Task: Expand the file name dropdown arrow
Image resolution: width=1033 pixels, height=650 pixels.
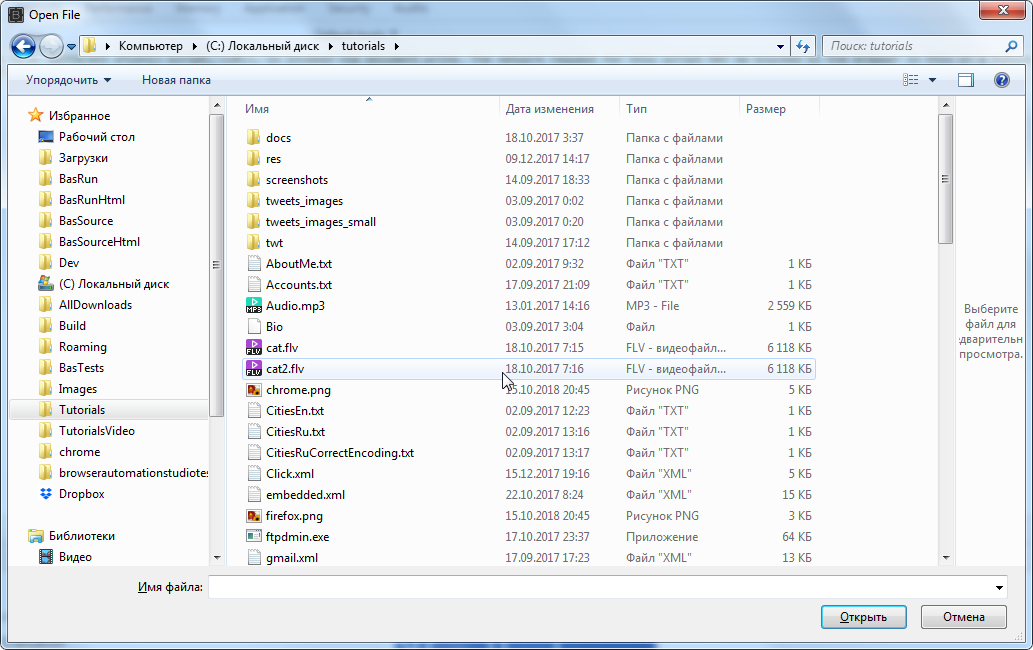Action: (x=999, y=588)
